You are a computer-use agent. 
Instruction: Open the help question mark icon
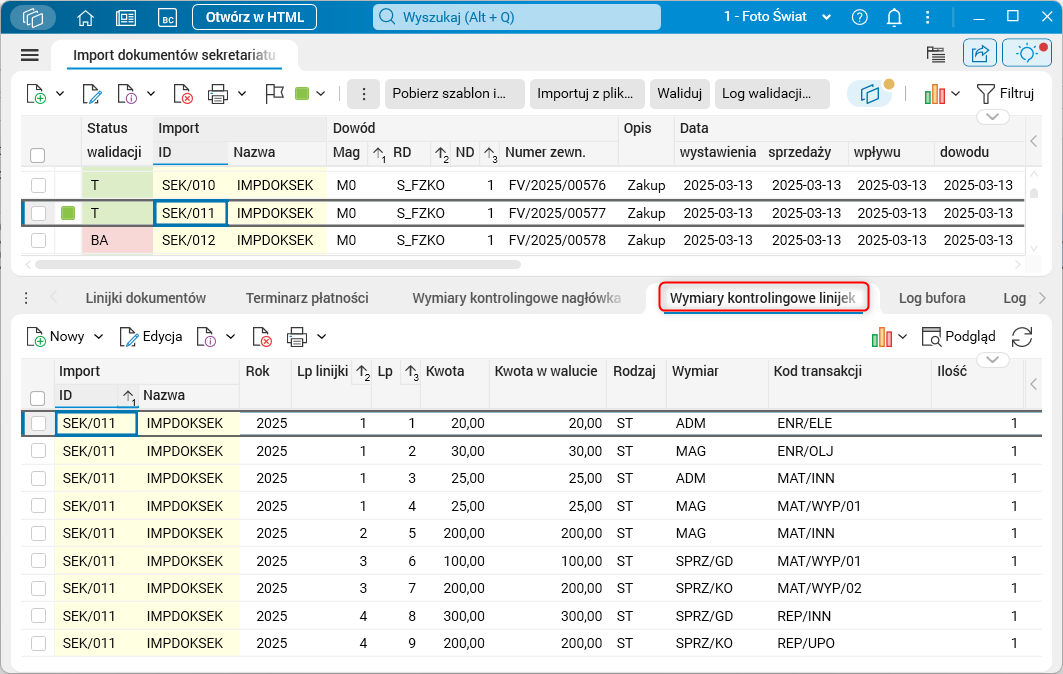[860, 17]
